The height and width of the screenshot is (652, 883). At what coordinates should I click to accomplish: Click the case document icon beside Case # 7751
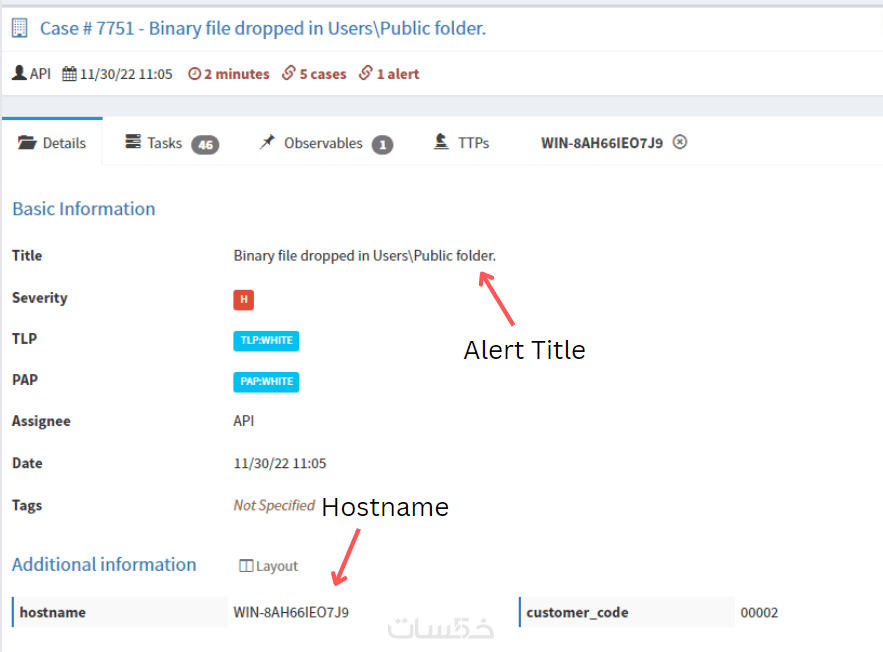click(20, 28)
